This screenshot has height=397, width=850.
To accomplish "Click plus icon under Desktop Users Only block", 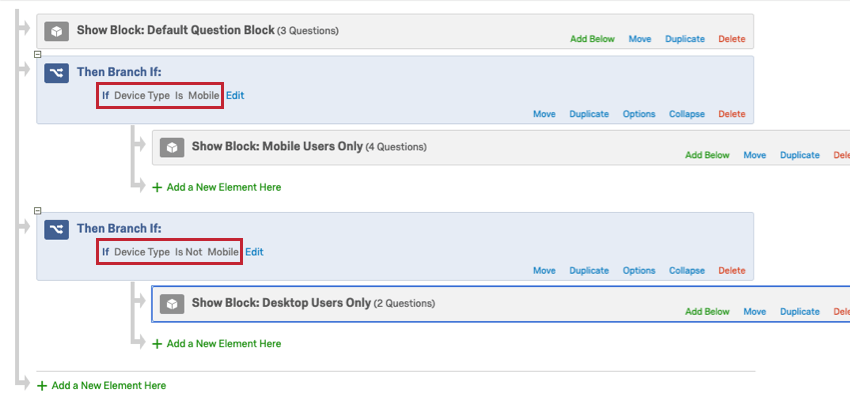I will 157,344.
